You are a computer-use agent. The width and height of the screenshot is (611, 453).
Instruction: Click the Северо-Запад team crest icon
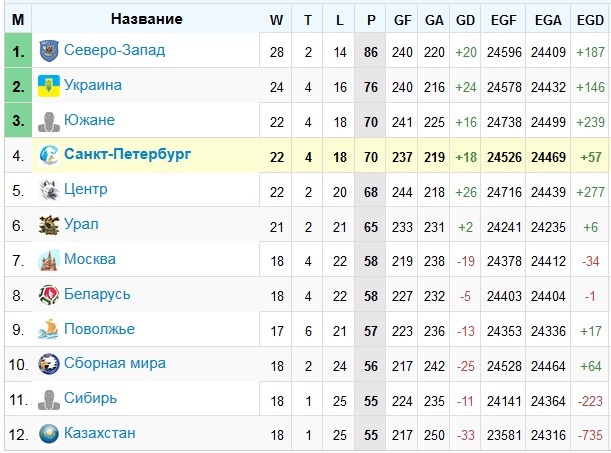(49, 51)
